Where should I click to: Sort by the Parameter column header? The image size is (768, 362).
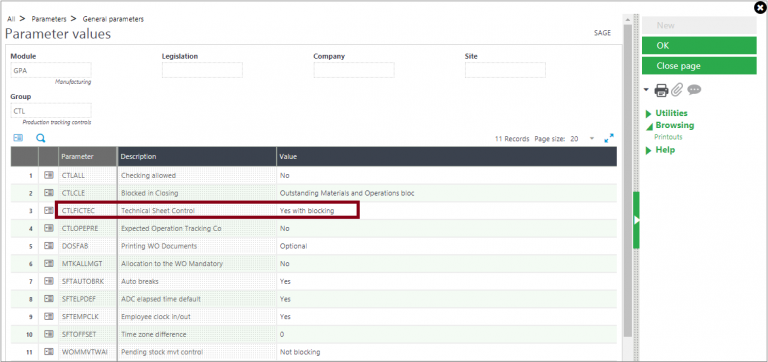[x=88, y=156]
